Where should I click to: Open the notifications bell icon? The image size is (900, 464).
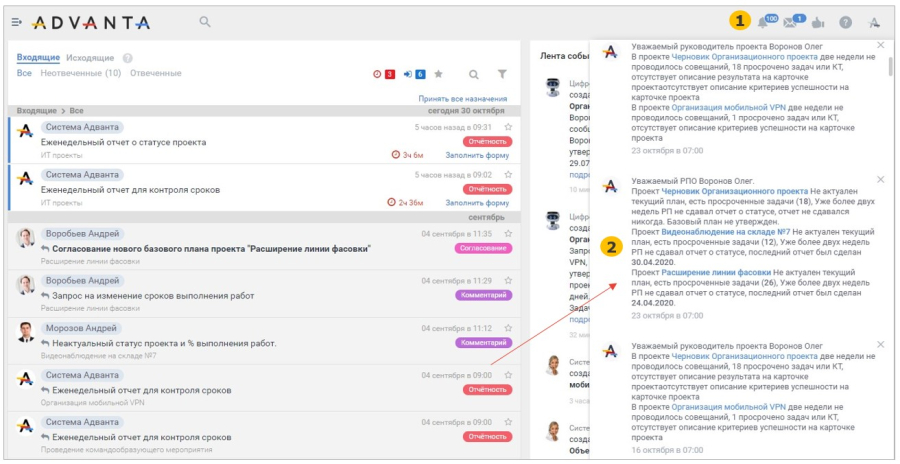763,23
